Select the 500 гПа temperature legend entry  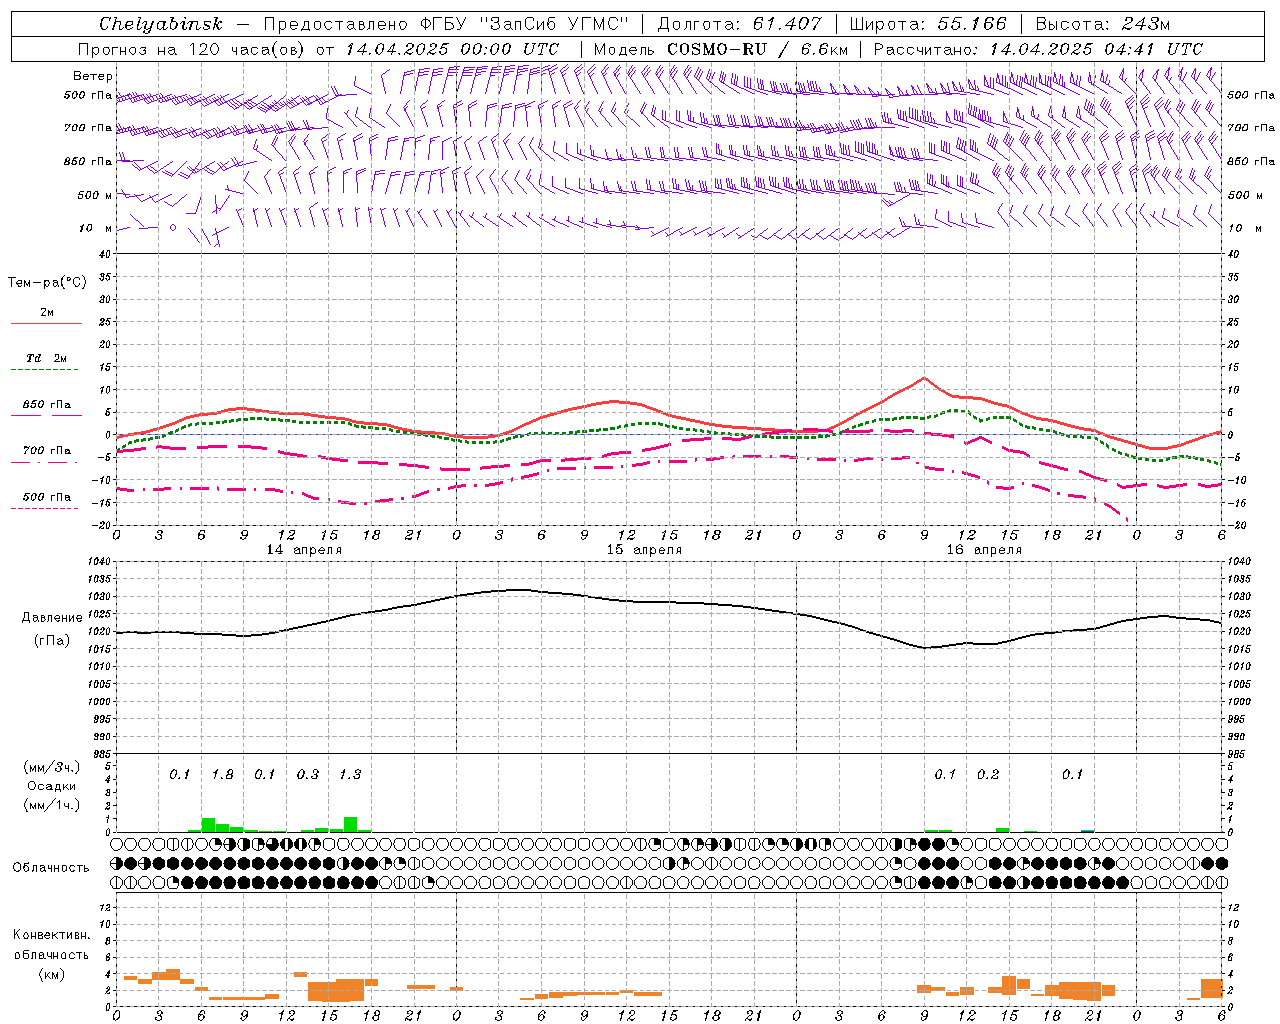pos(47,497)
